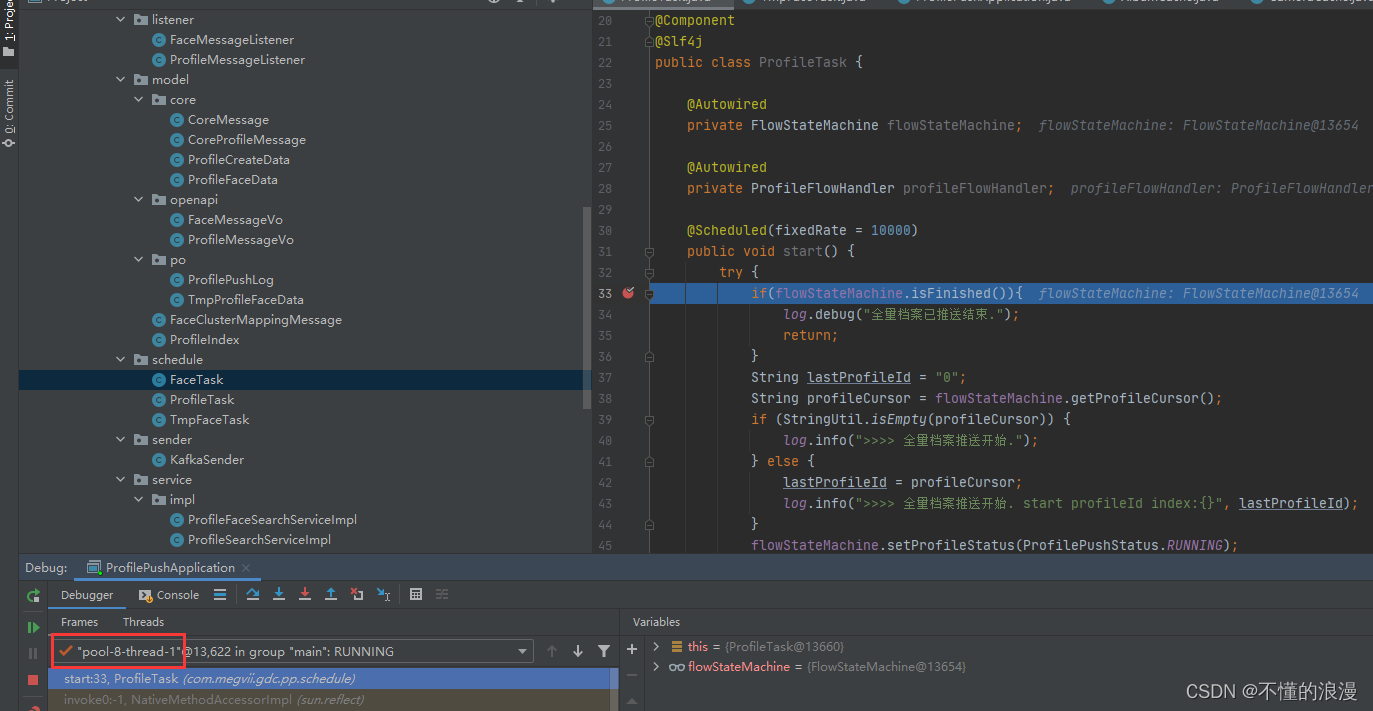The image size is (1373, 711).
Task: Fold the start() method at line 31
Action: click(x=649, y=252)
